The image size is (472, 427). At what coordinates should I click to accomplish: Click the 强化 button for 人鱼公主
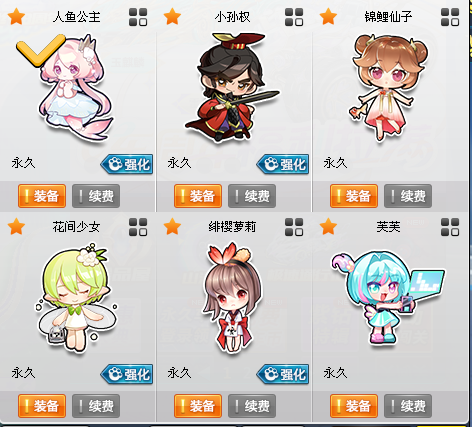(127, 164)
